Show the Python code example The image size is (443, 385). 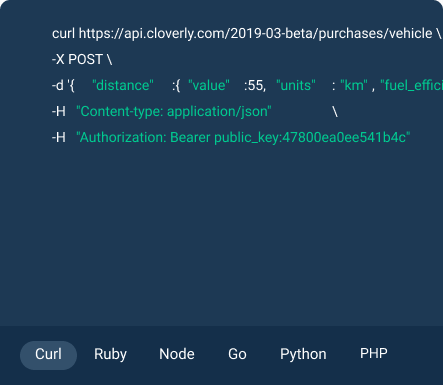tap(303, 355)
